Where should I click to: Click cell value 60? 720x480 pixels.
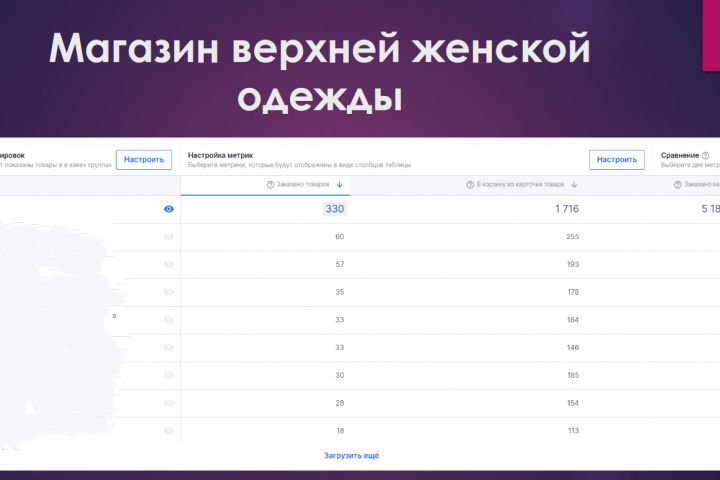click(339, 237)
